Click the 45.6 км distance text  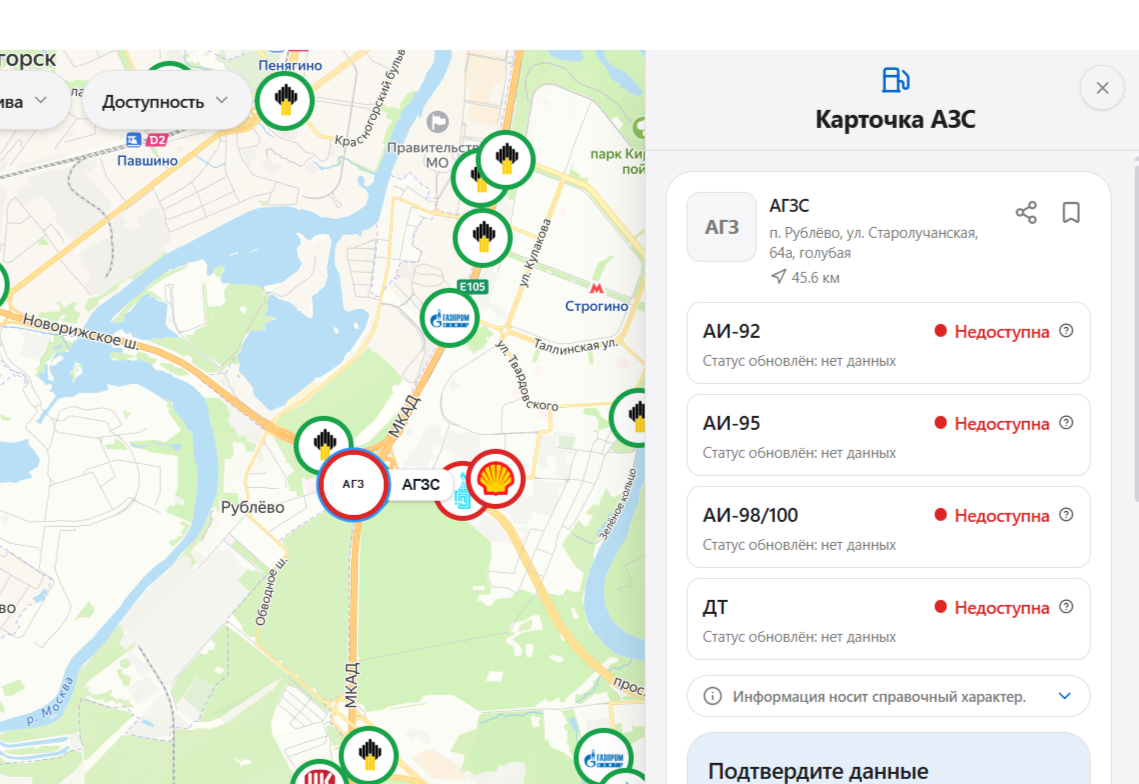816,278
